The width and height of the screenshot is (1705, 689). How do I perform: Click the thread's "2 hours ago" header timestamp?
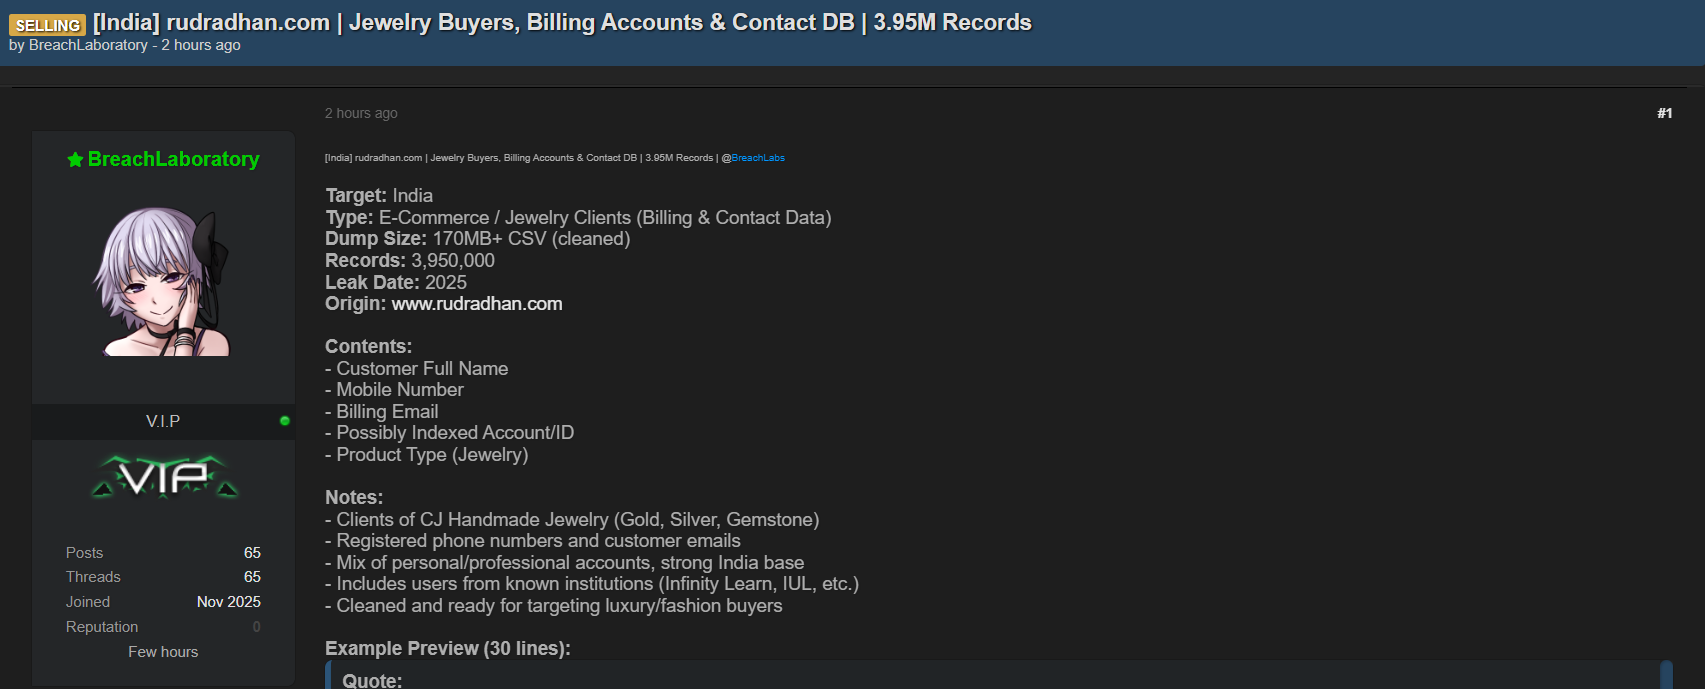(201, 45)
